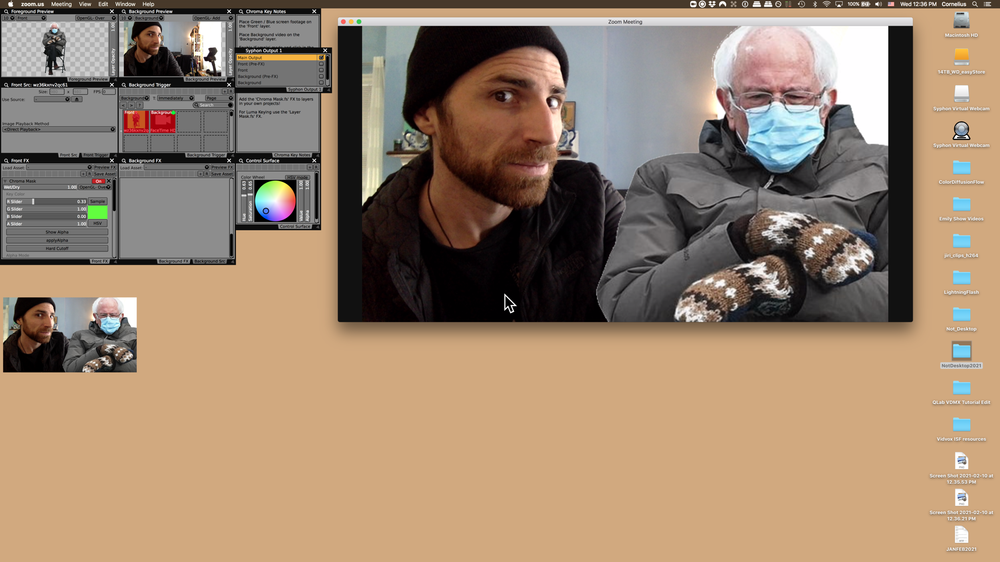Image resolution: width=1000 pixels, height=562 pixels.
Task: Open the View menu in the menu bar
Action: (x=85, y=4)
